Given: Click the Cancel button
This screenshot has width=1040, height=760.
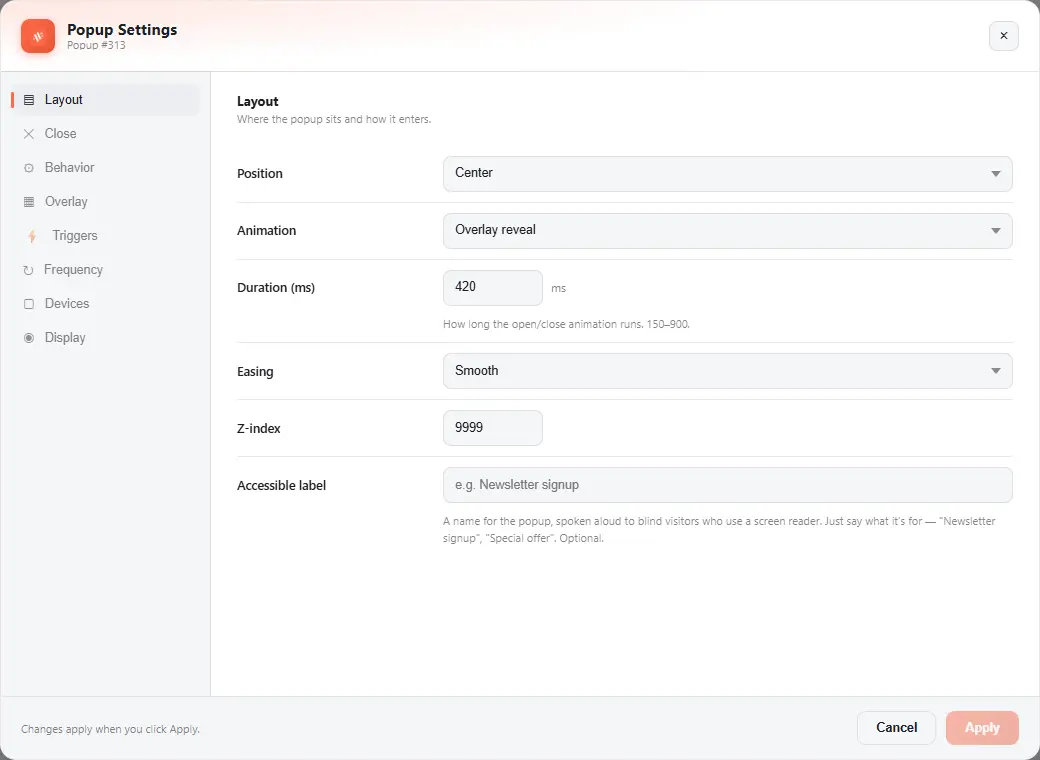Looking at the screenshot, I should (896, 728).
